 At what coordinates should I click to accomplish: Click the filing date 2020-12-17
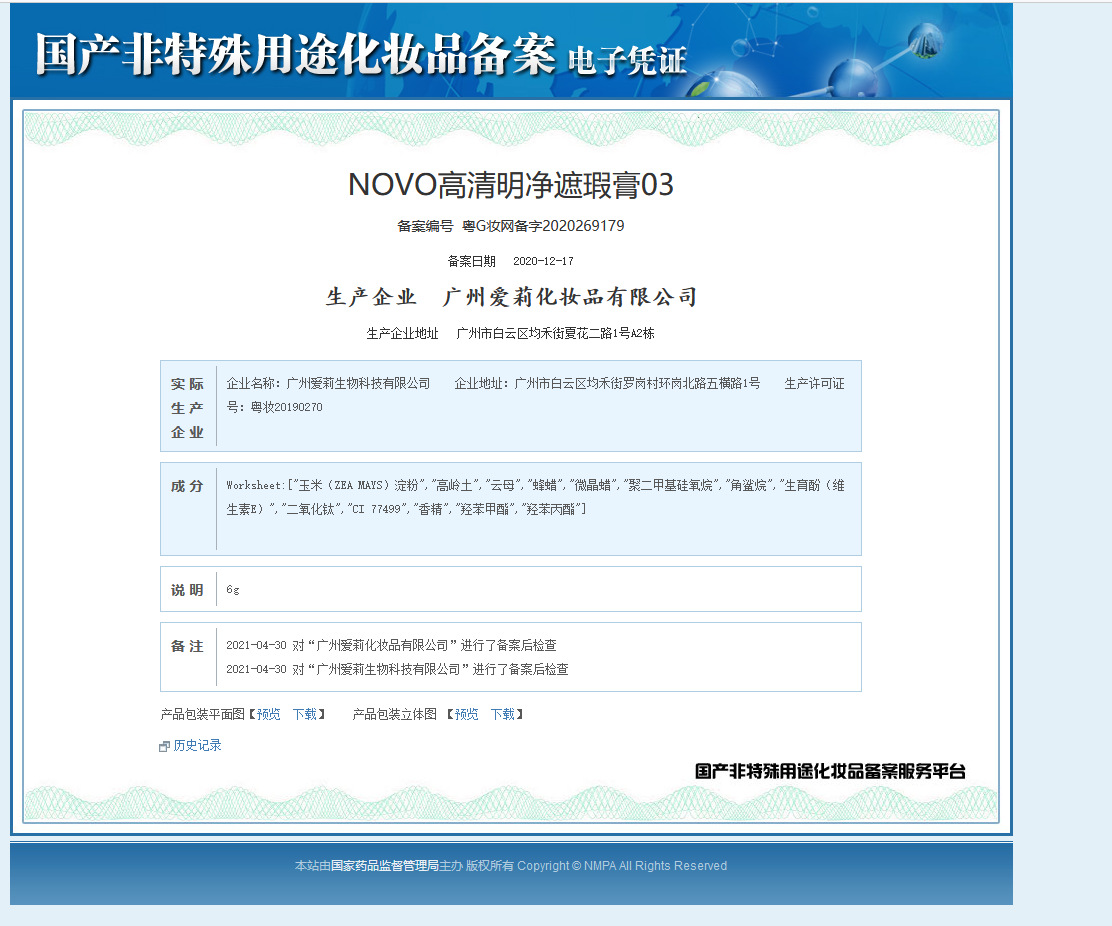point(543,261)
